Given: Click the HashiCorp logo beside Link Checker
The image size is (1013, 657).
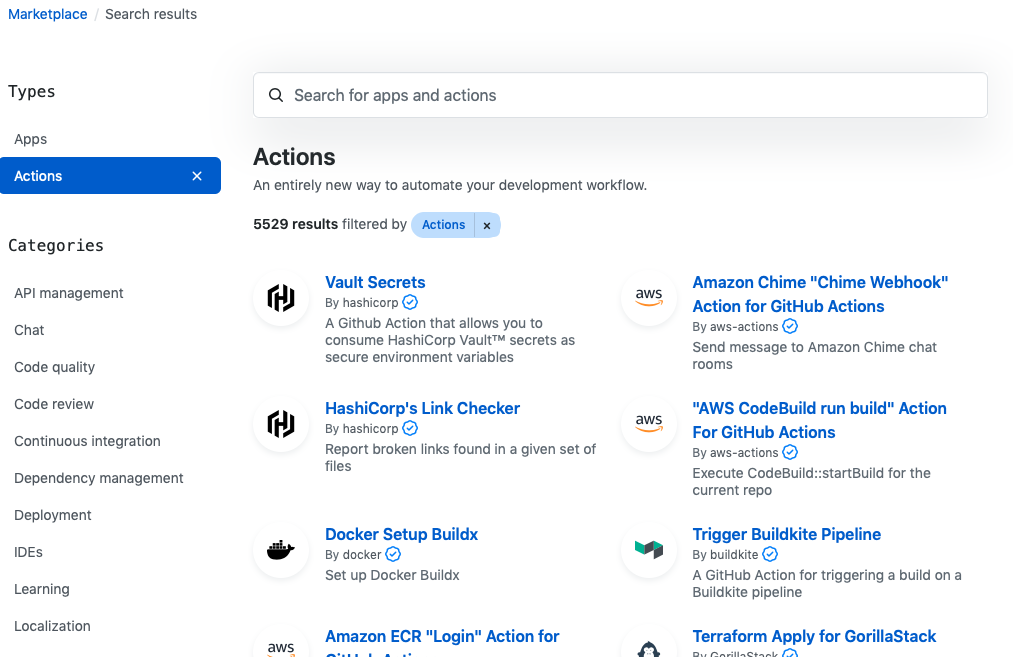Looking at the screenshot, I should click(281, 424).
